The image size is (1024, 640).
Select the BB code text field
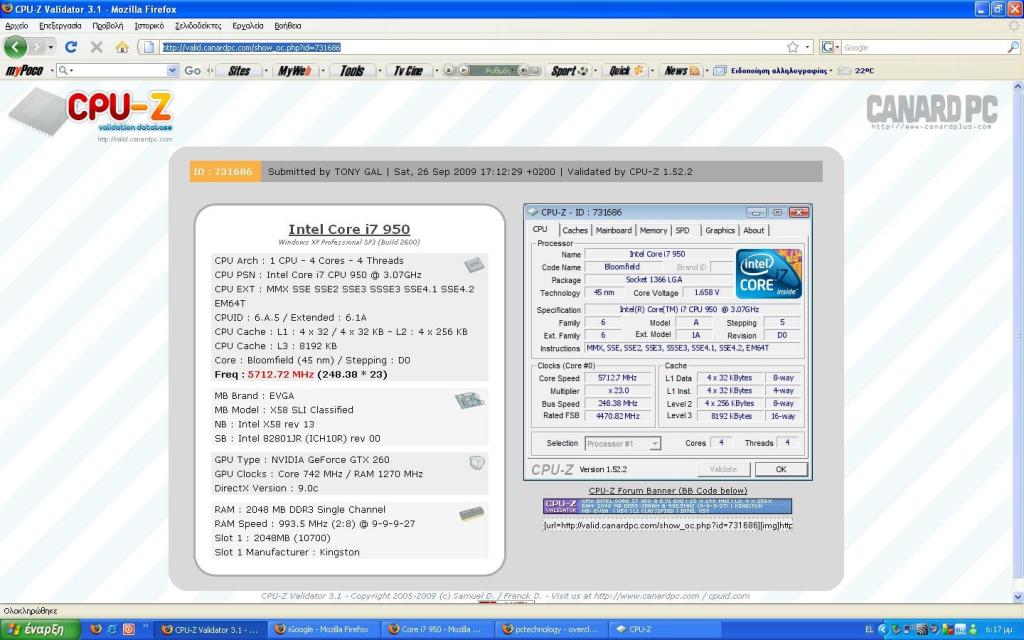pos(667,525)
